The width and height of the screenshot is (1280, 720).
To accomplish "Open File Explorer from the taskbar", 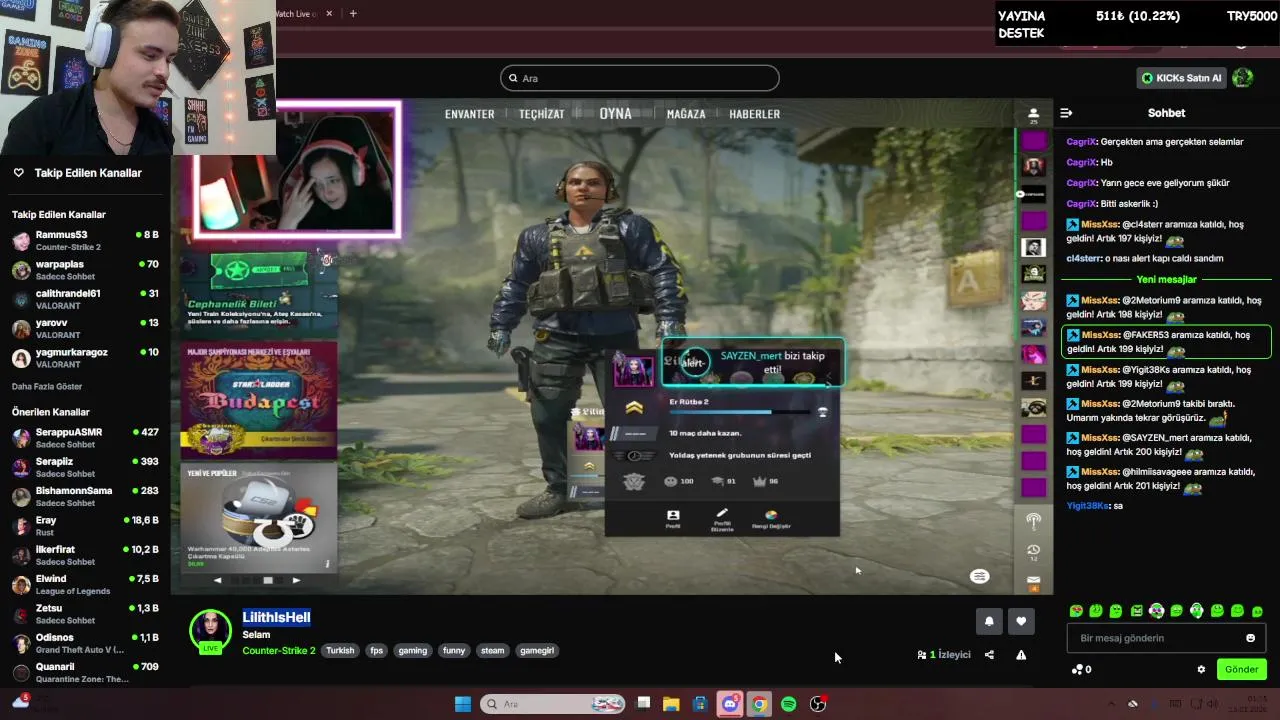I will click(x=671, y=704).
